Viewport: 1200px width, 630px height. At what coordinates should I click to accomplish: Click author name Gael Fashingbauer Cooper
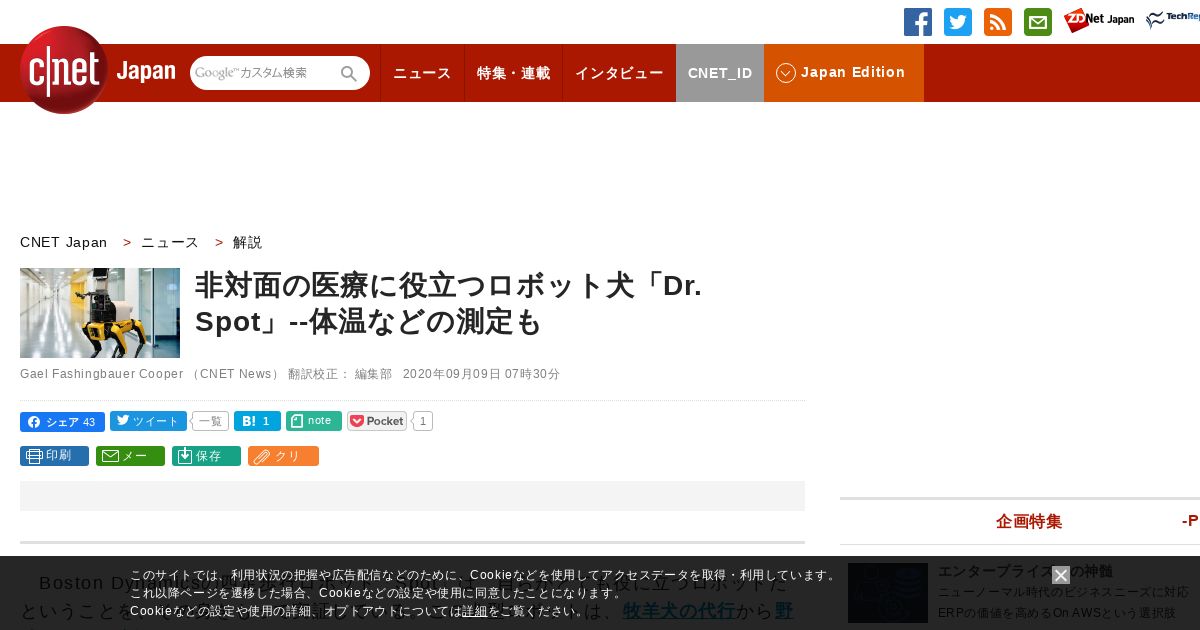[x=102, y=374]
